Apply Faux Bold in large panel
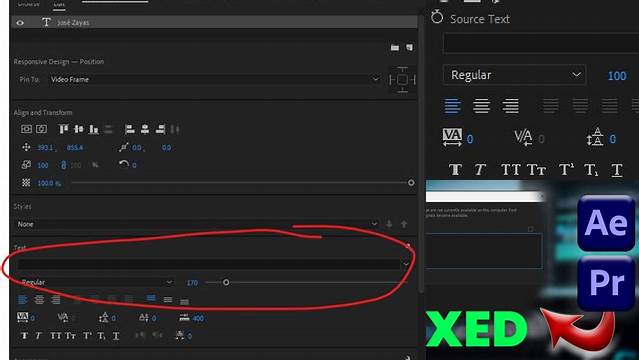Screen dimensions: 639x360 coord(455,169)
